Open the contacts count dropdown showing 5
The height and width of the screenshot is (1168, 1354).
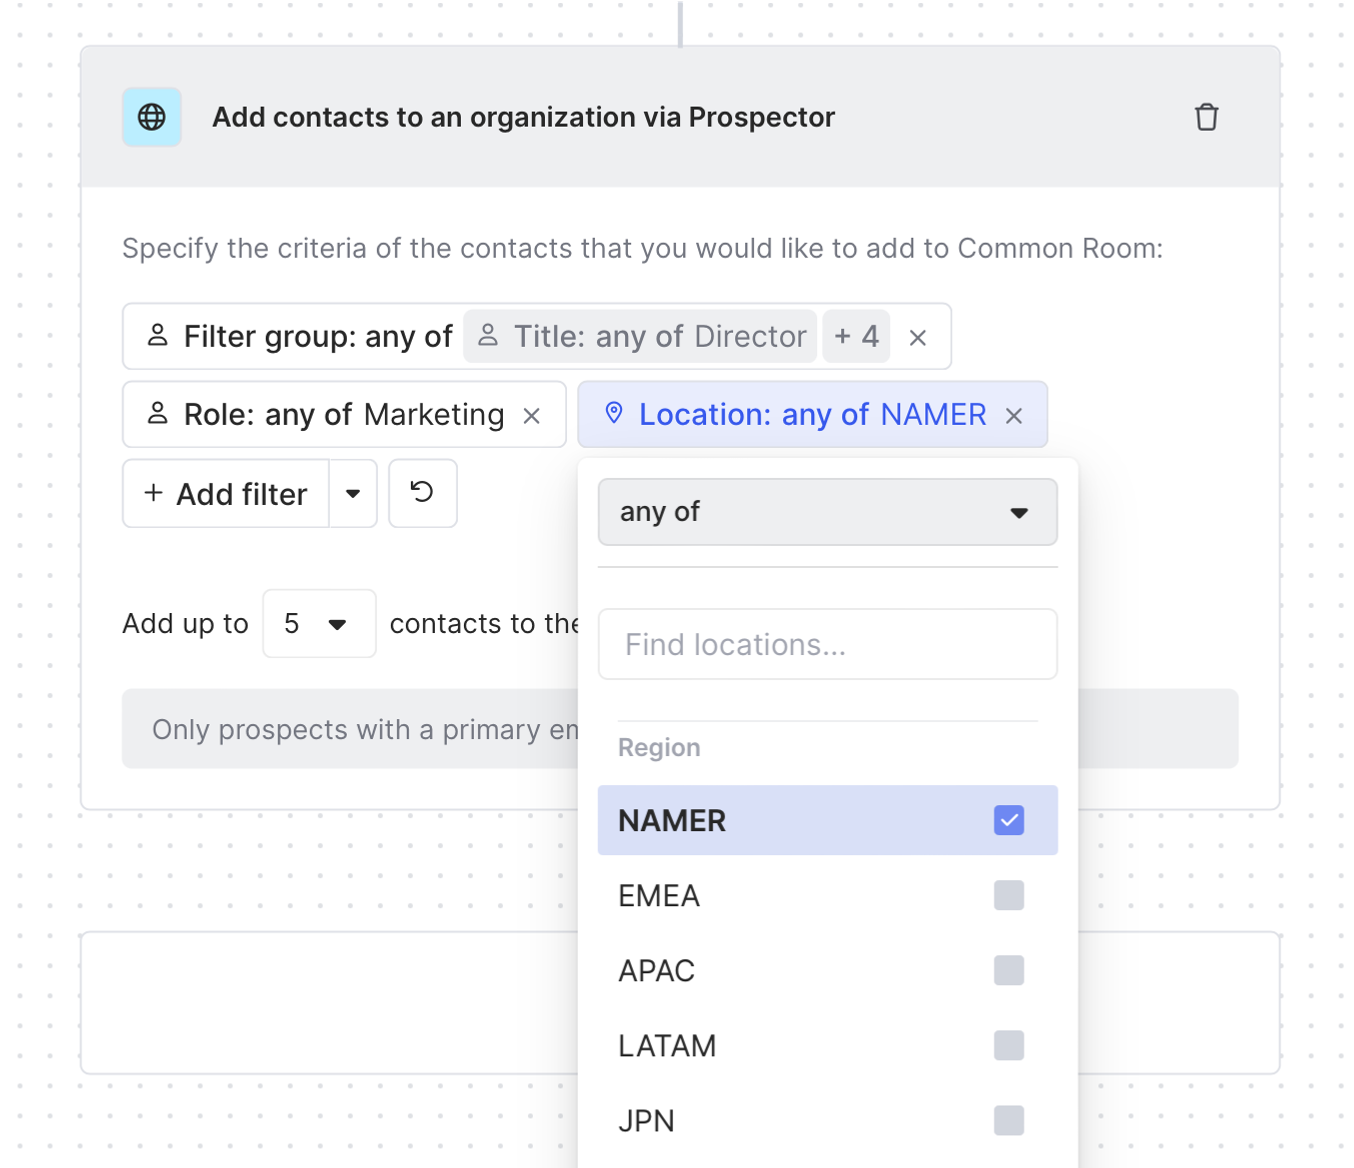(x=319, y=624)
